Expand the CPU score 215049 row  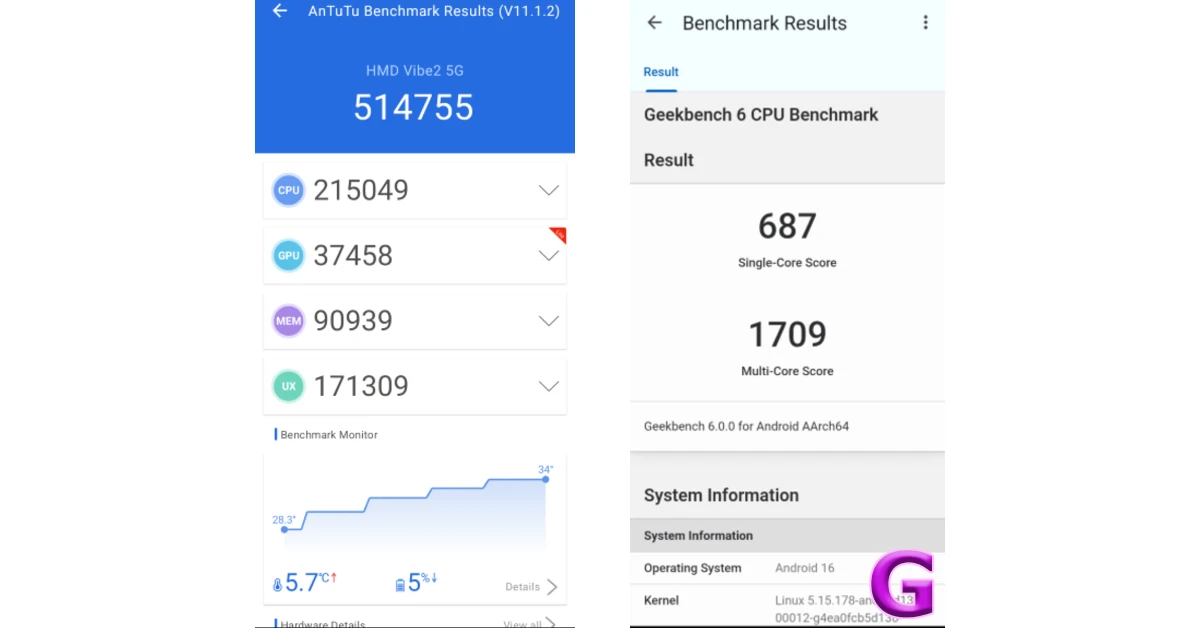(x=548, y=190)
